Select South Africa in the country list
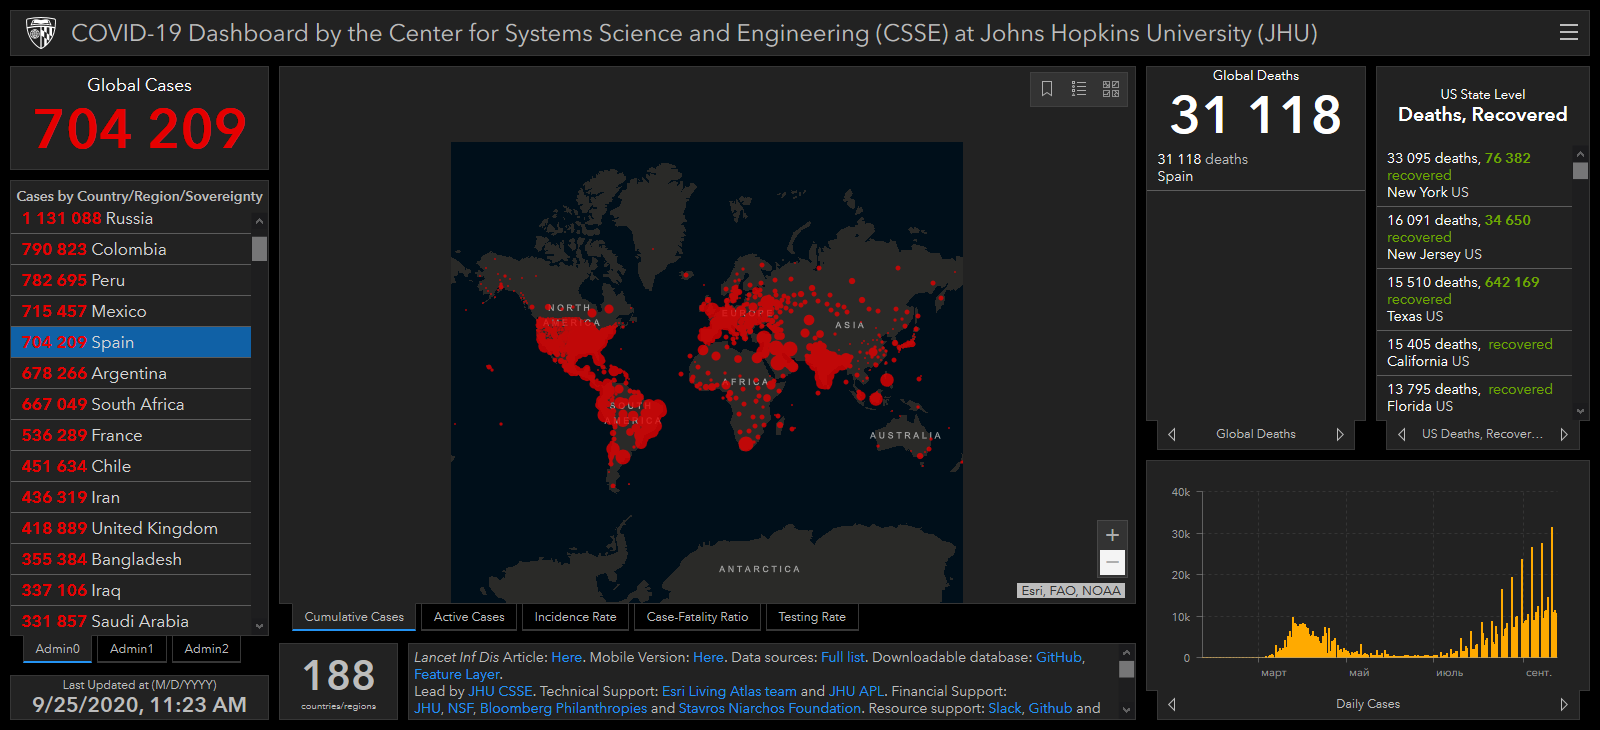Screen dimensions: 1600x730 point(131,404)
